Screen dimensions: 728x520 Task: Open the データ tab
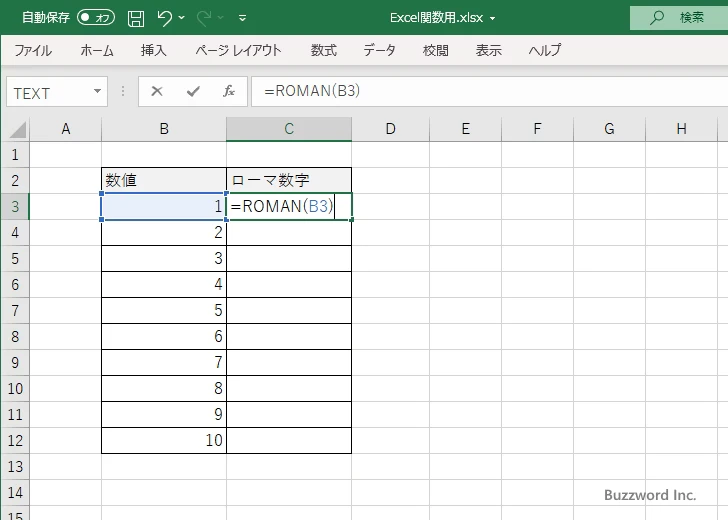[379, 50]
